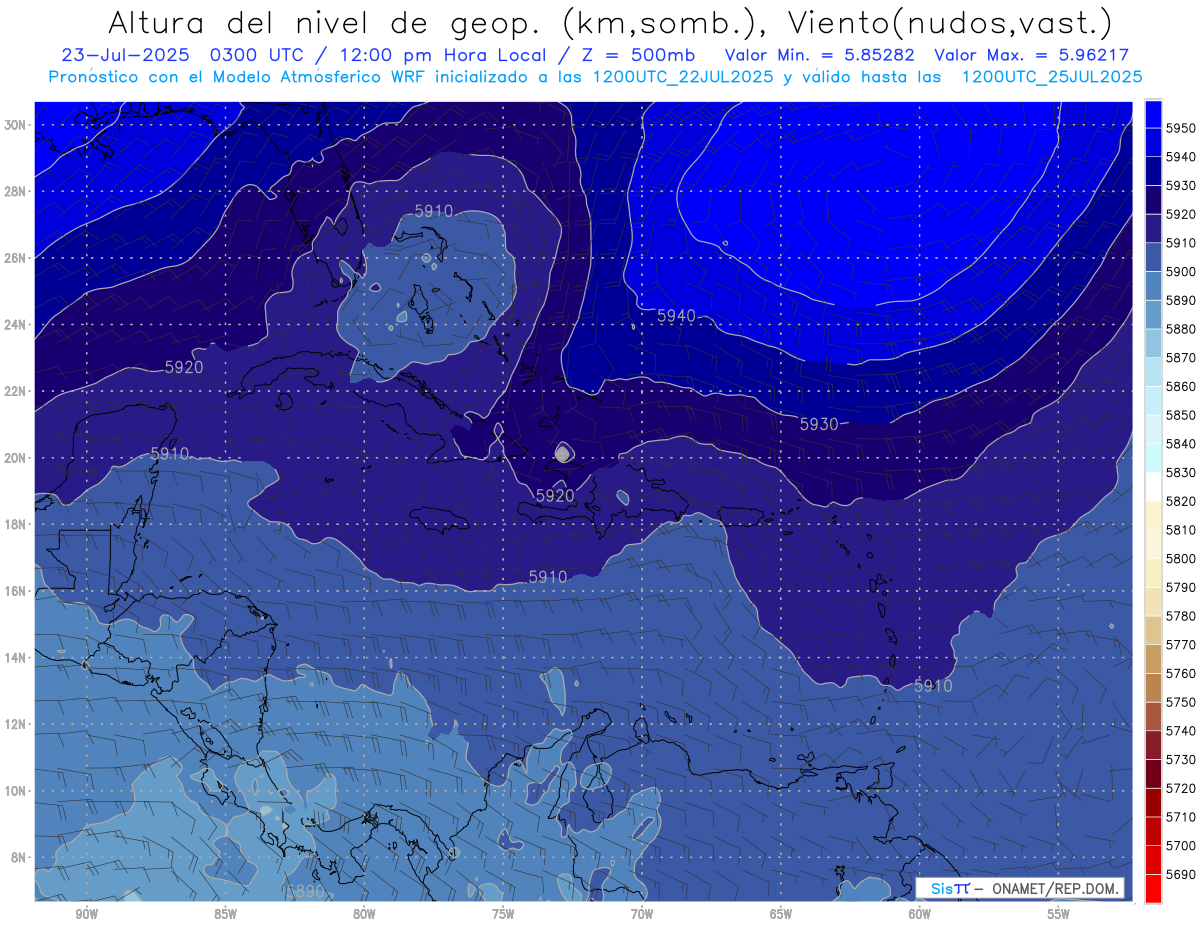The width and height of the screenshot is (1200, 927).
Task: Click the '18N' latitude axis label
Action: pos(16,525)
